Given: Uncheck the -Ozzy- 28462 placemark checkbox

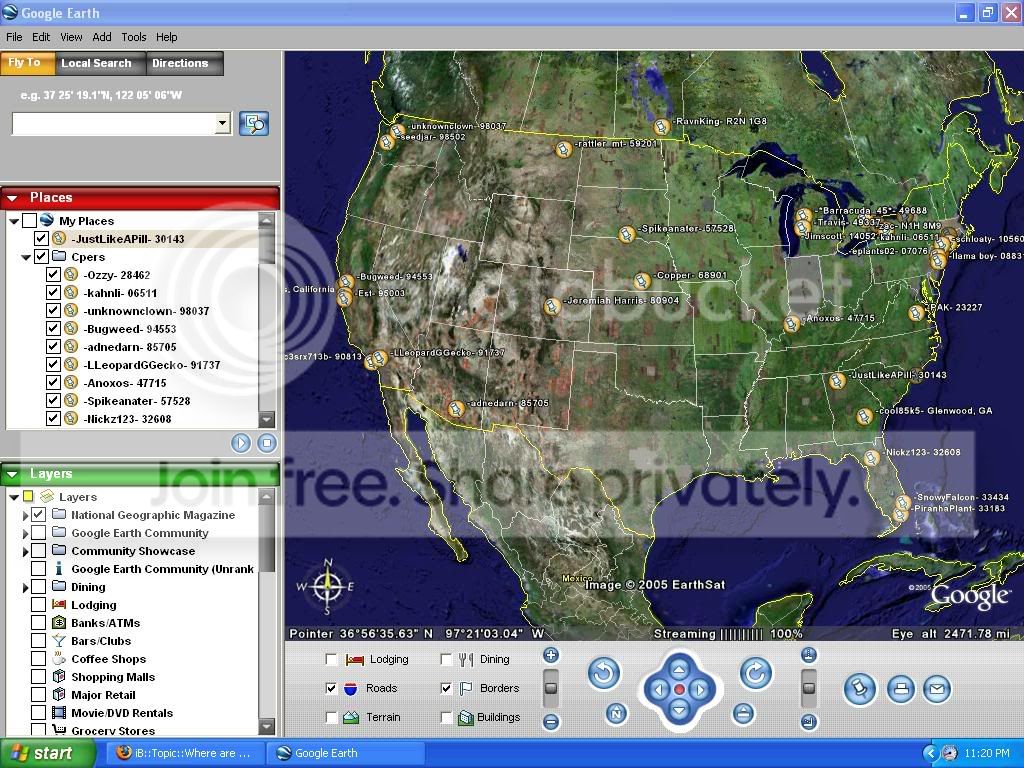Looking at the screenshot, I should [54, 275].
